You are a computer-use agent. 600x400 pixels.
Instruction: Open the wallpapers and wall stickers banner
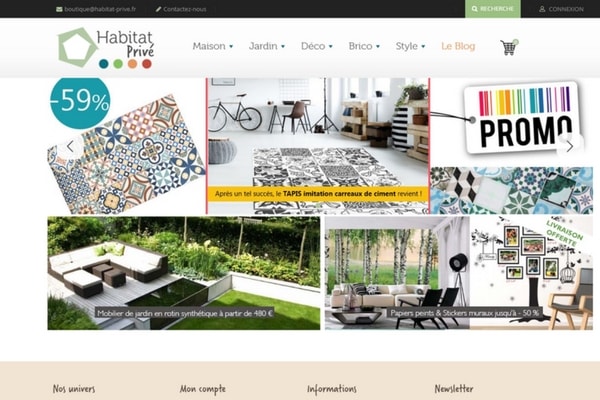tap(459, 273)
